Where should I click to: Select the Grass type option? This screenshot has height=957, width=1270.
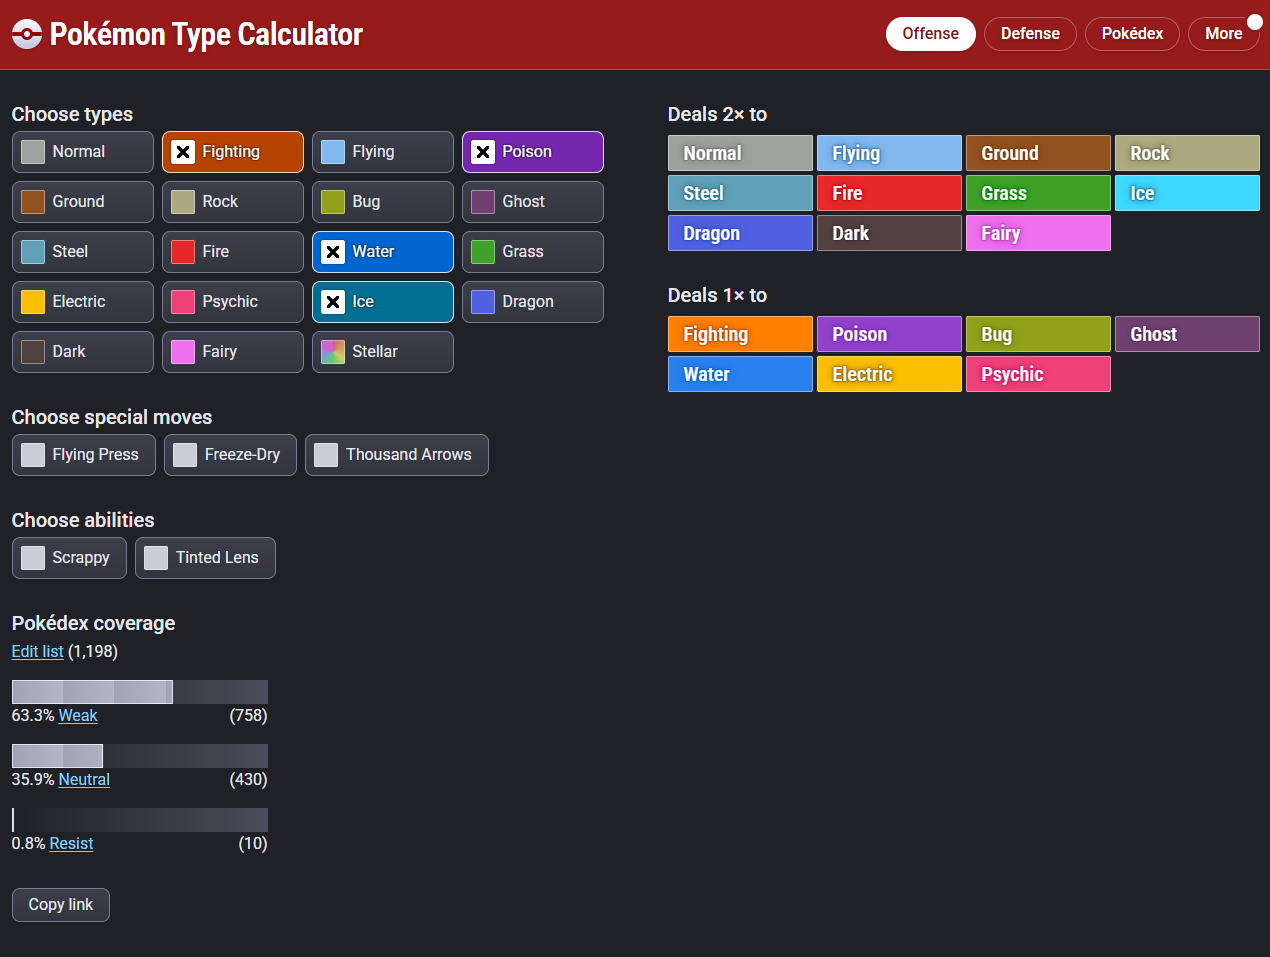click(533, 252)
